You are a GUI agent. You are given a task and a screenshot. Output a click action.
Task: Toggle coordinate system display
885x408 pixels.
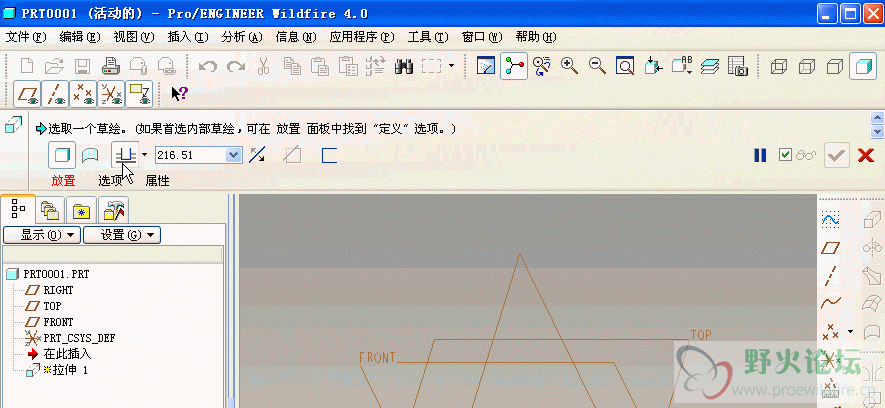point(111,94)
